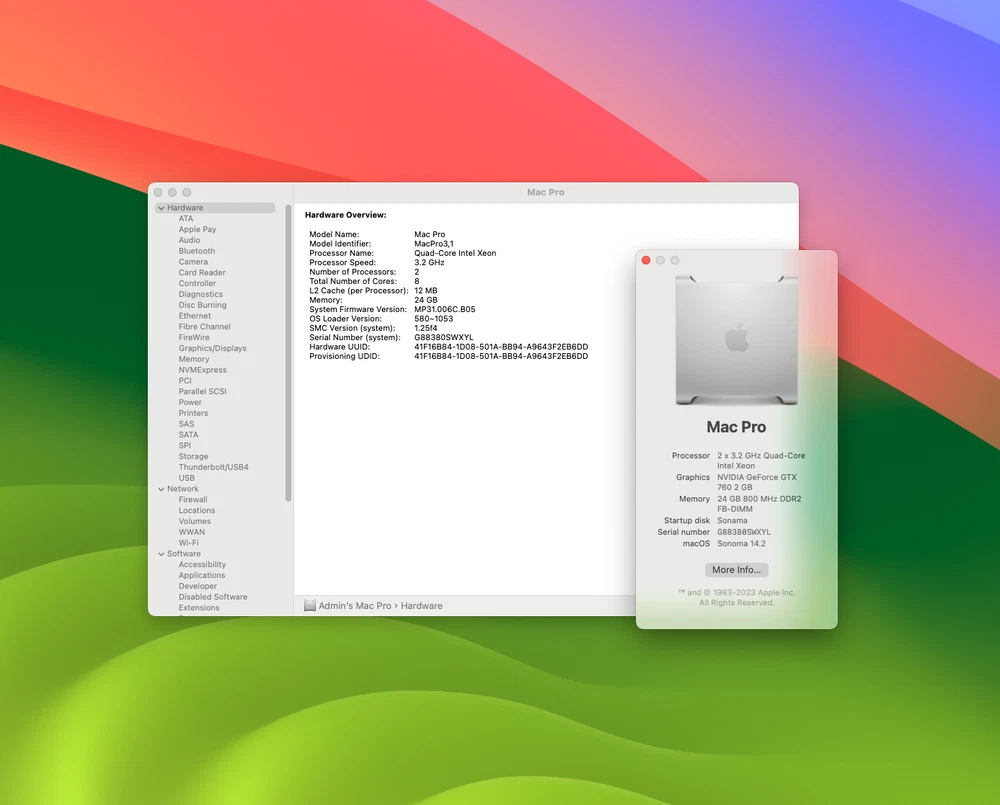Open the Wi-Fi network entry
The height and width of the screenshot is (805, 1000).
pos(188,543)
